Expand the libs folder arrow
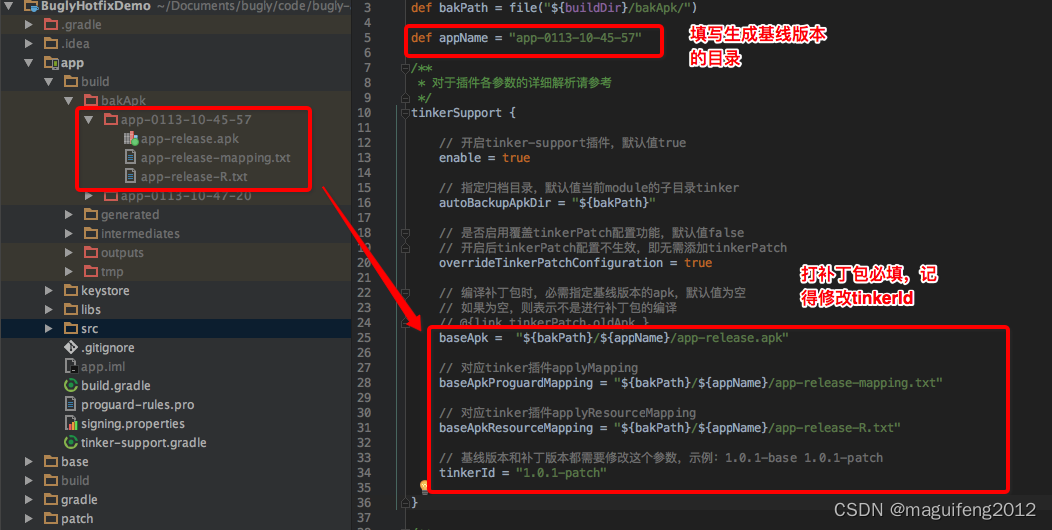Image resolution: width=1052 pixels, height=530 pixels. 48,309
